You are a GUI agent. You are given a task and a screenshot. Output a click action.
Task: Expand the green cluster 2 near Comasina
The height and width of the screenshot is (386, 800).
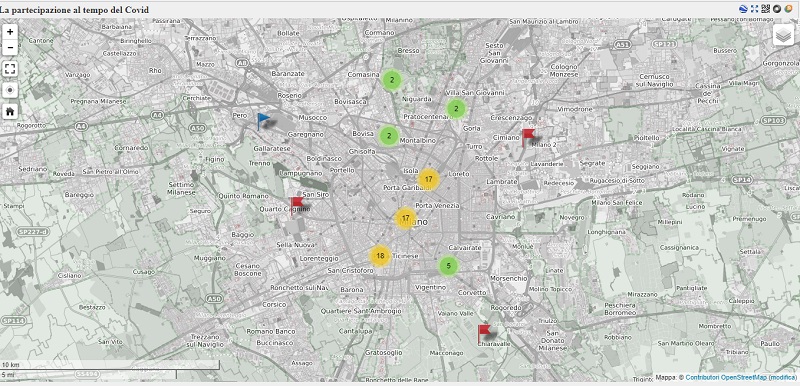391,80
